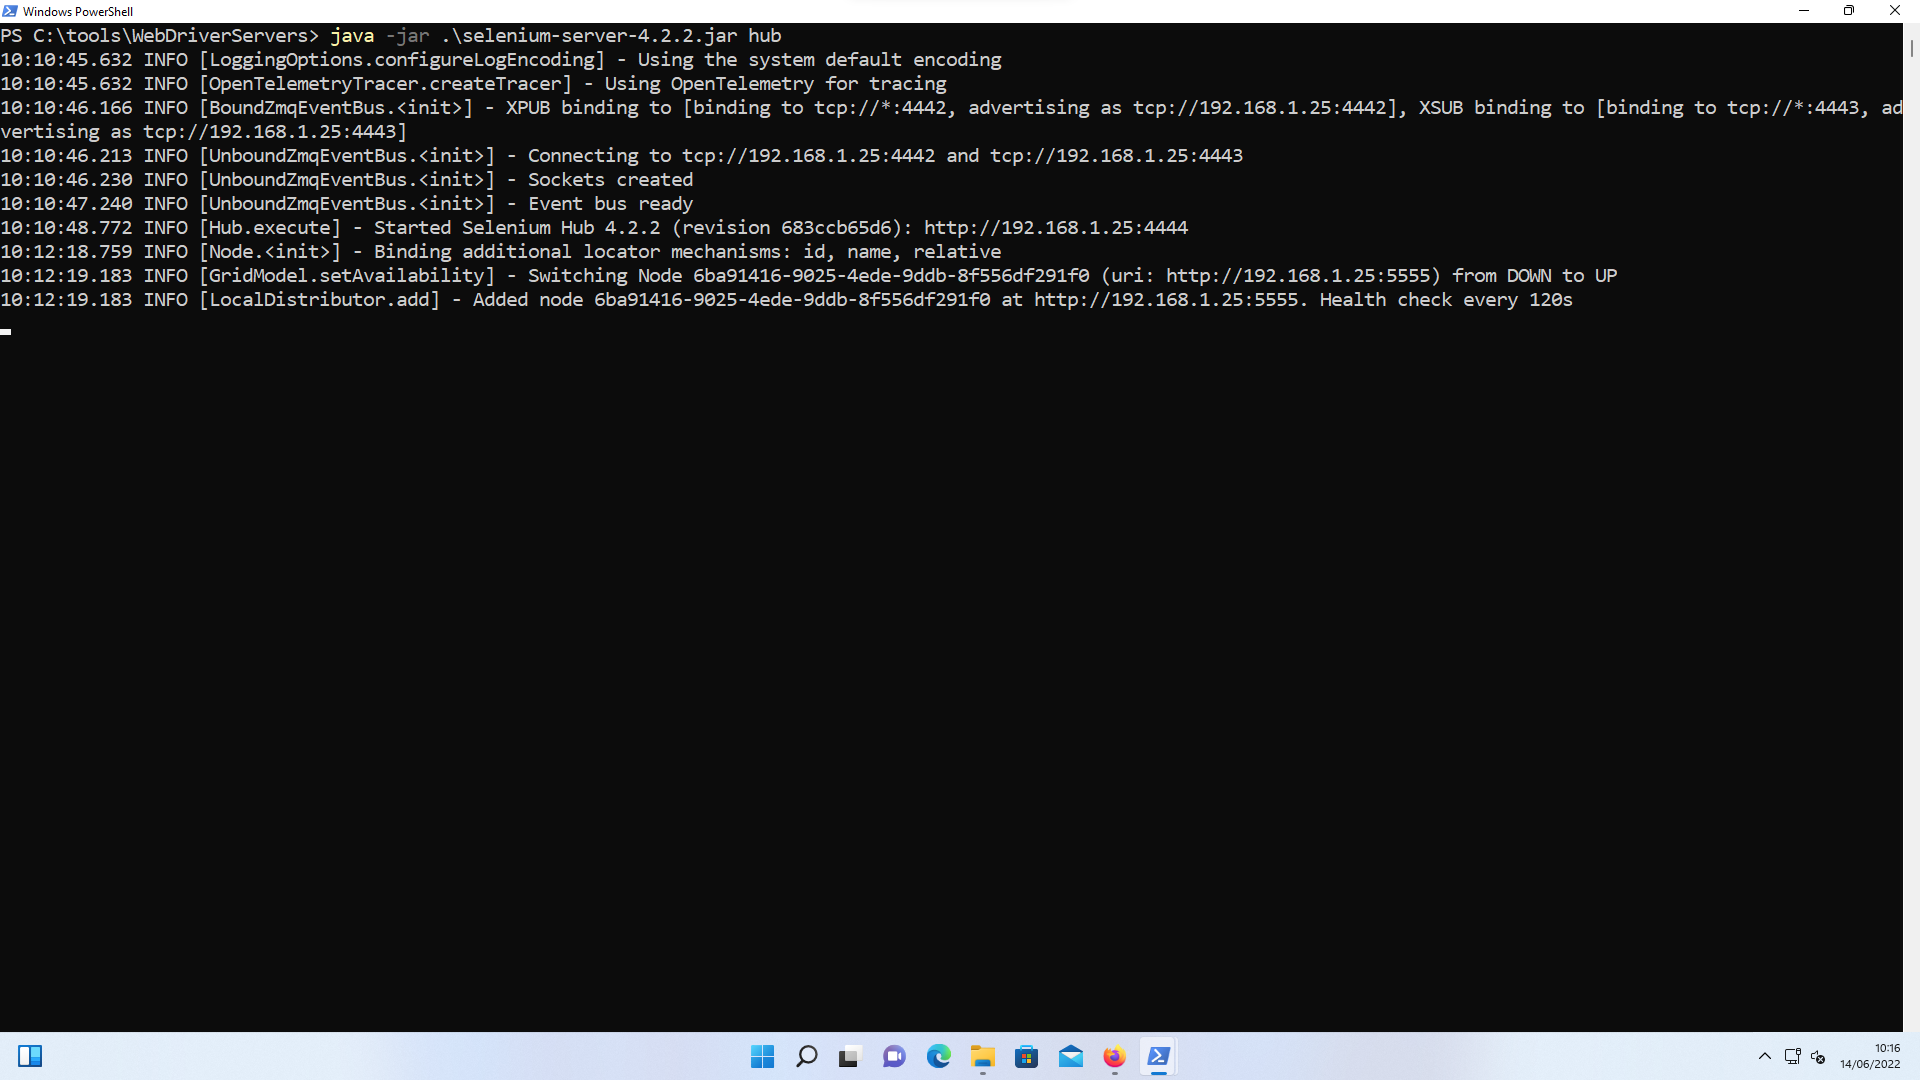The image size is (1920, 1080).
Task: Launch the Microsoft Store
Action: (1026, 1056)
